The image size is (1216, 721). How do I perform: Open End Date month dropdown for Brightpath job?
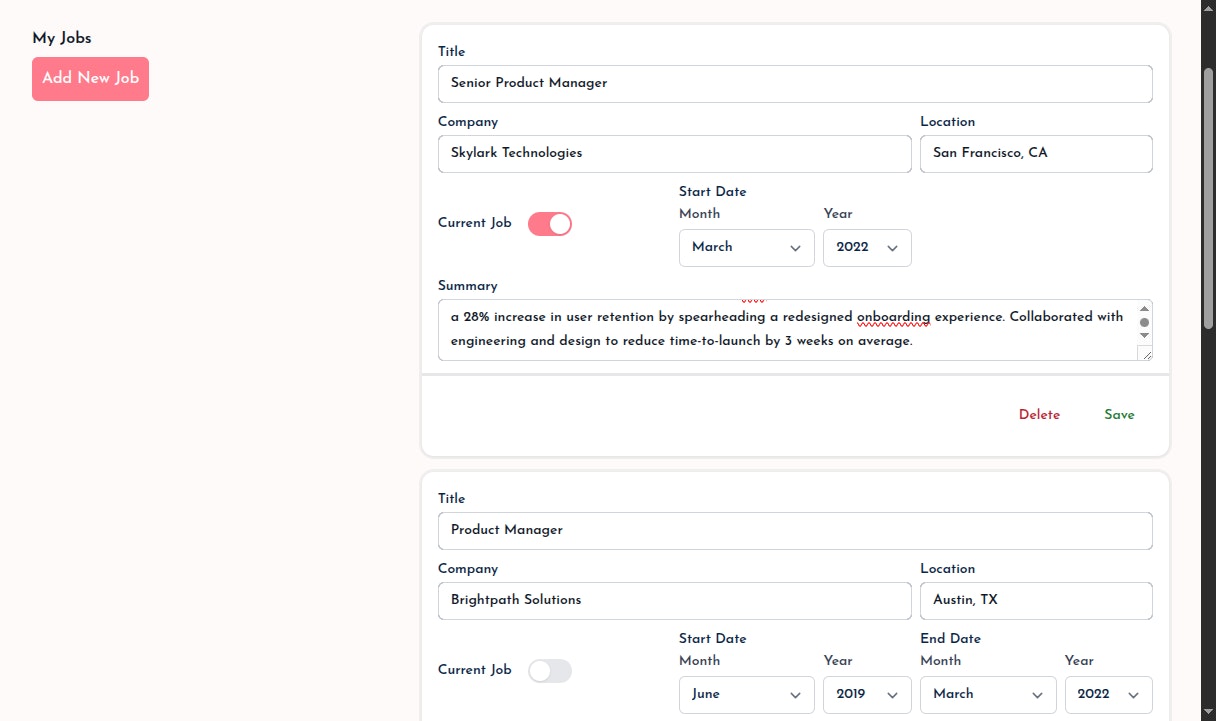click(x=987, y=695)
